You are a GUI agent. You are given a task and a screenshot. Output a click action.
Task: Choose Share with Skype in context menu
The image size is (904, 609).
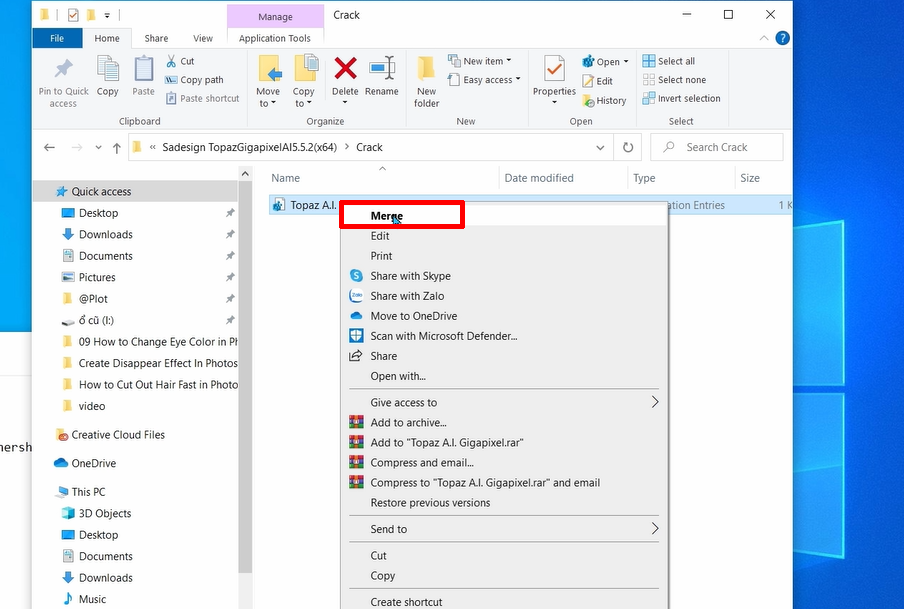point(504,276)
